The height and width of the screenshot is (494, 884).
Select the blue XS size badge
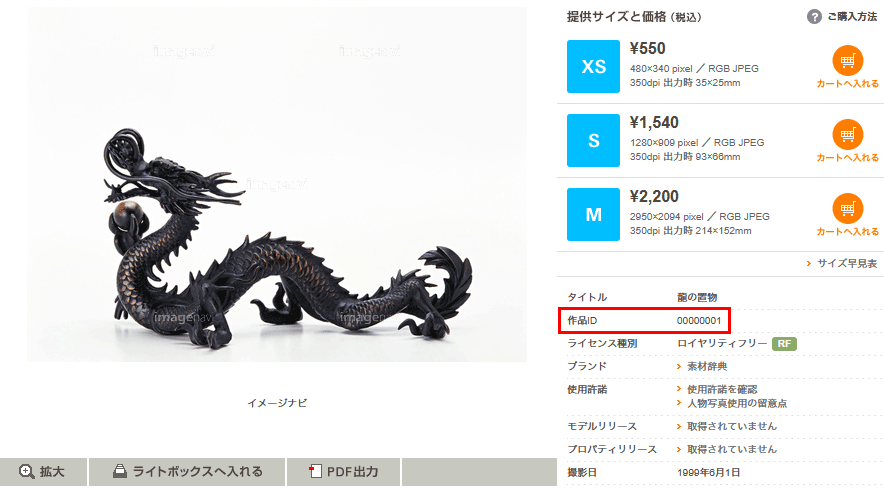pos(593,67)
